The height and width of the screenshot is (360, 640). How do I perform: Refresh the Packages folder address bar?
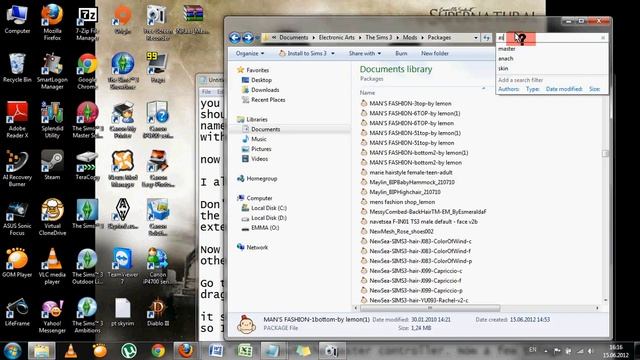coord(487,38)
